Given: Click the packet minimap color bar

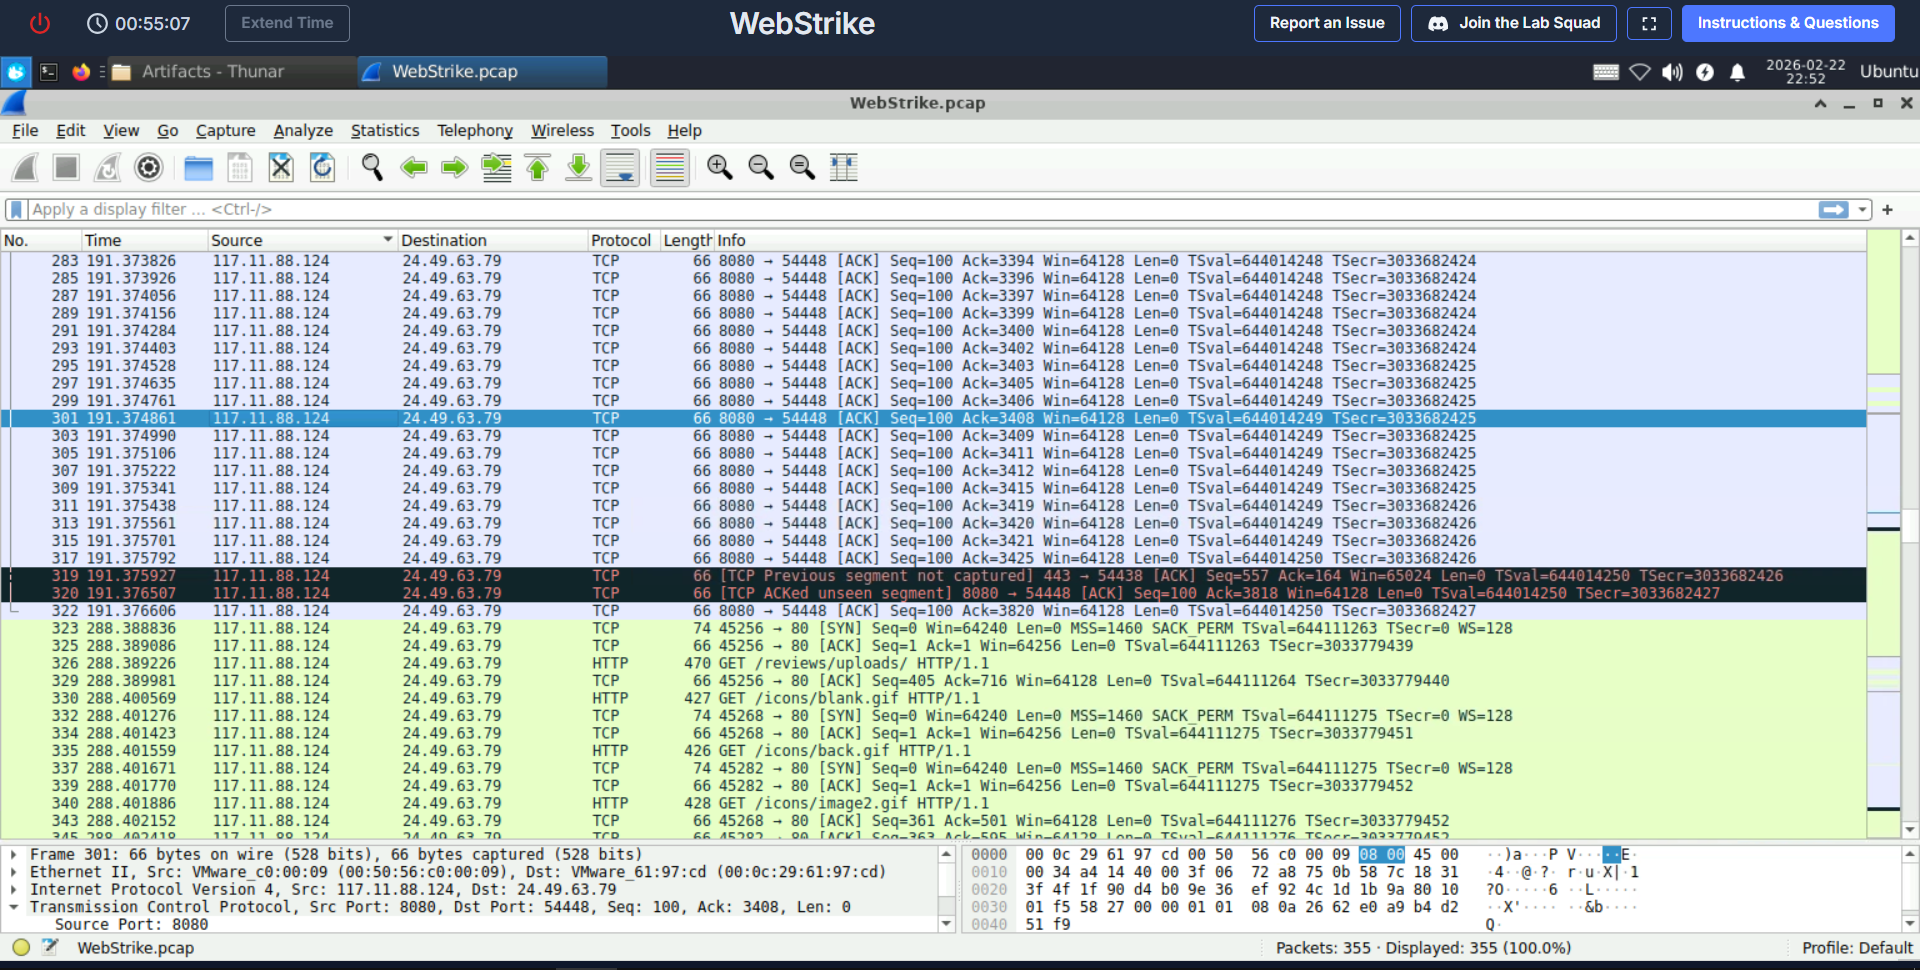Looking at the screenshot, I should coord(1883,533).
